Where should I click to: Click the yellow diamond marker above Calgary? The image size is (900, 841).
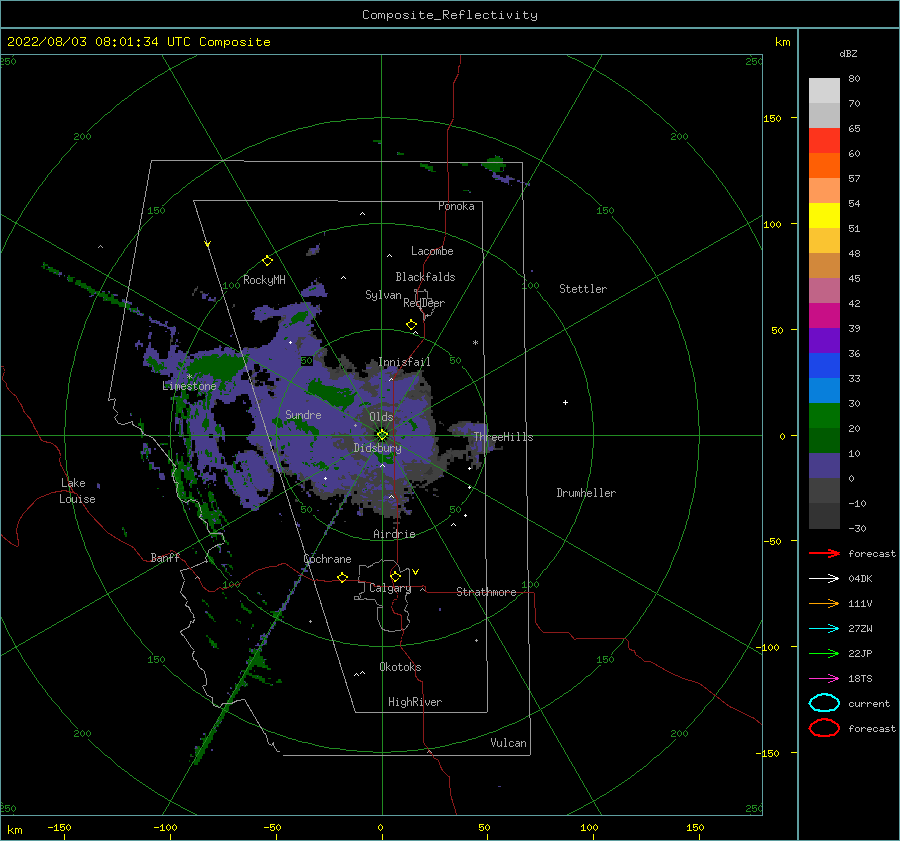395,576
